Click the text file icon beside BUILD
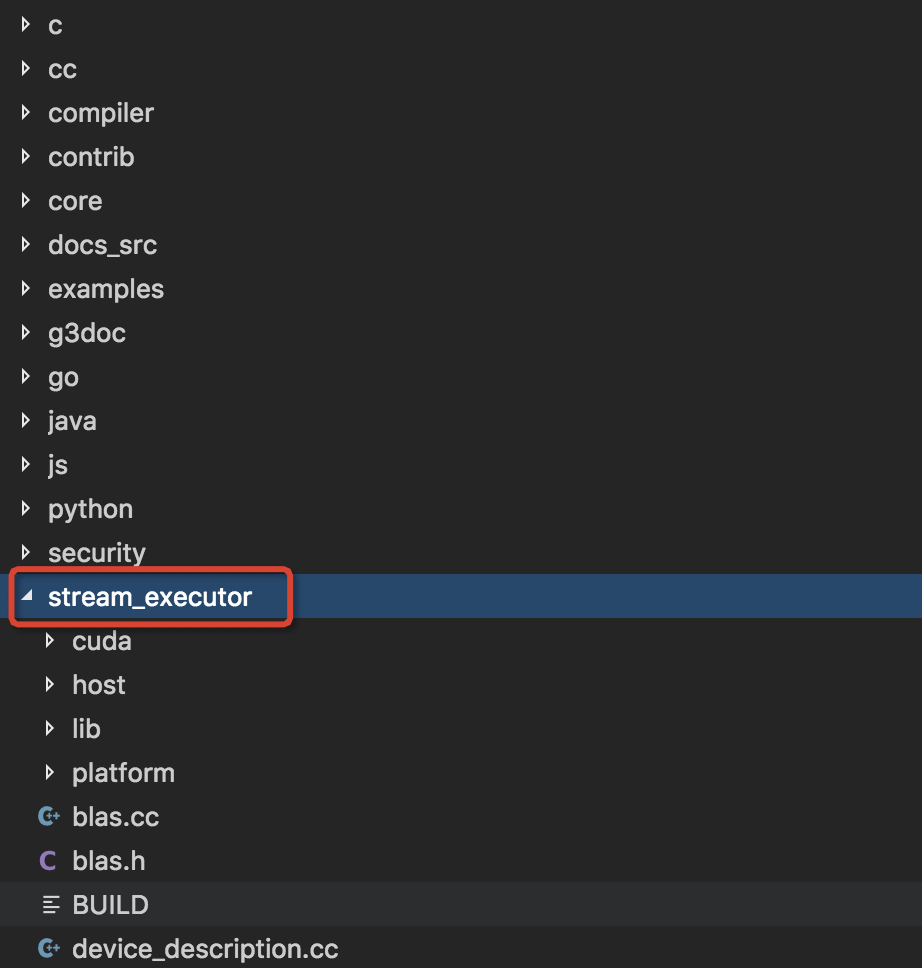Image resolution: width=922 pixels, height=968 pixels. coord(49,905)
